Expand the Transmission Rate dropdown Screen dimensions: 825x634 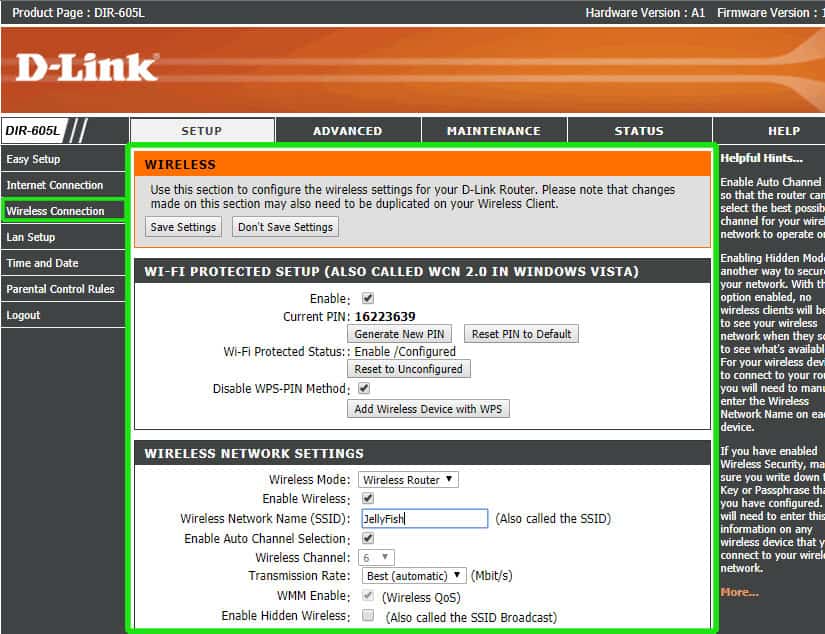coord(414,576)
